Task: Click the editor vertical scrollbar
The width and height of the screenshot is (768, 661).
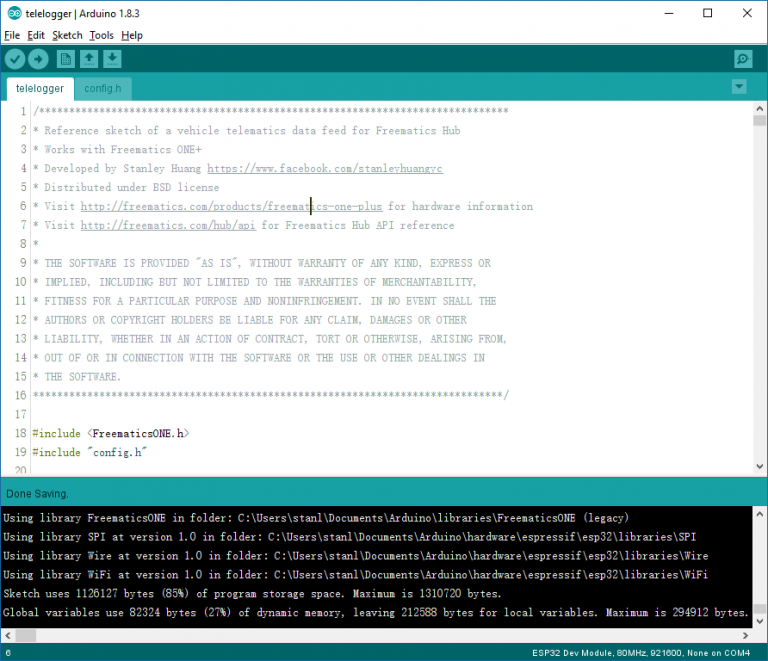Action: click(x=759, y=290)
